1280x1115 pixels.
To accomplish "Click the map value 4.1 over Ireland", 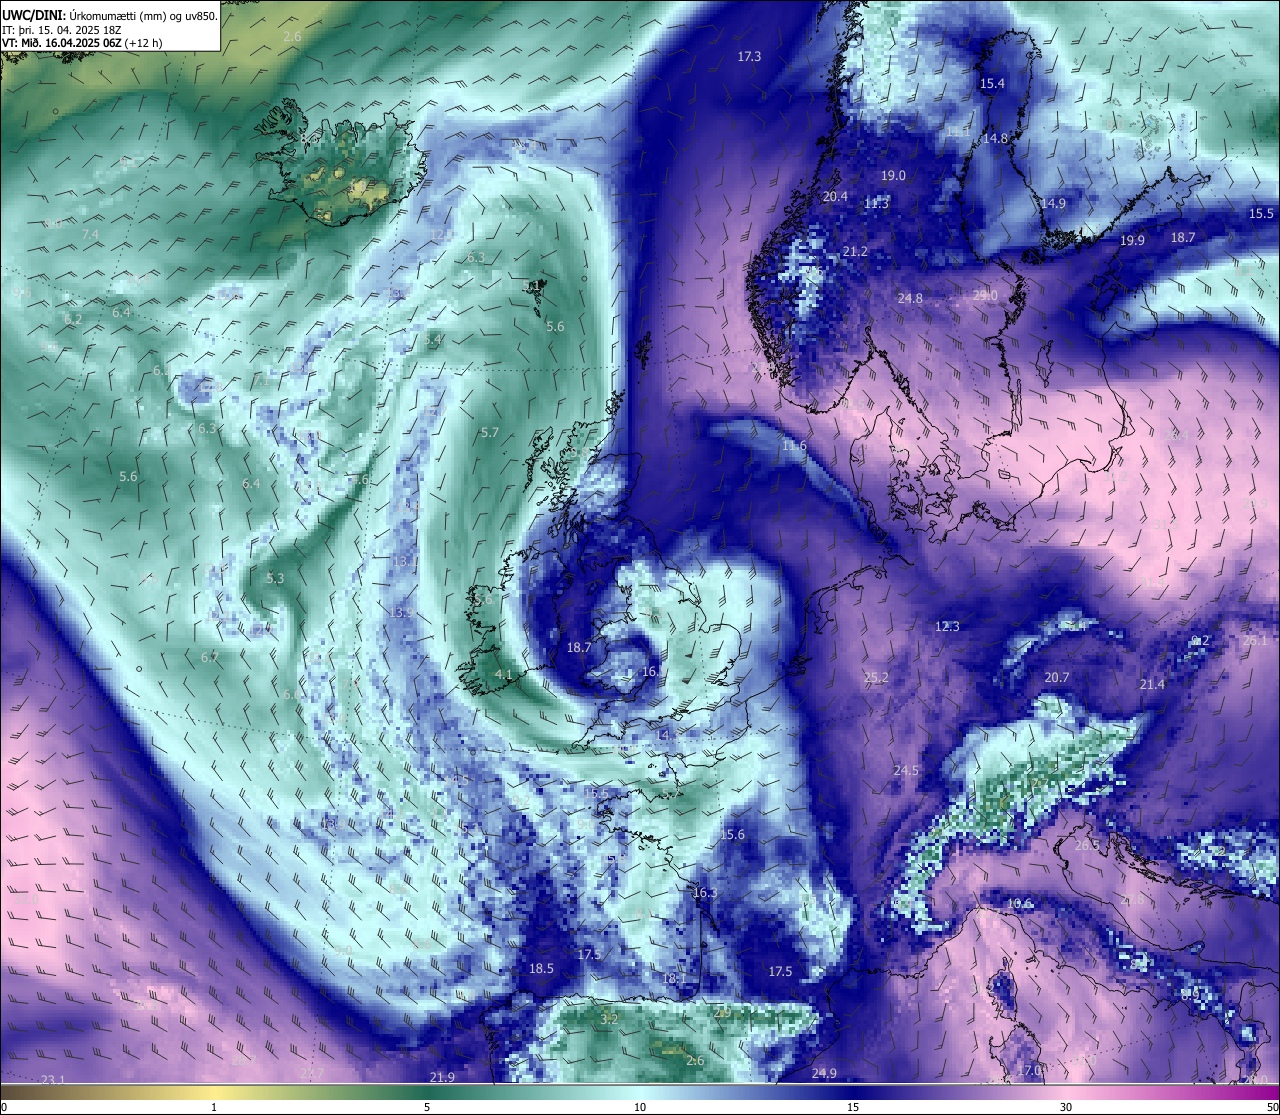I will coord(503,675).
